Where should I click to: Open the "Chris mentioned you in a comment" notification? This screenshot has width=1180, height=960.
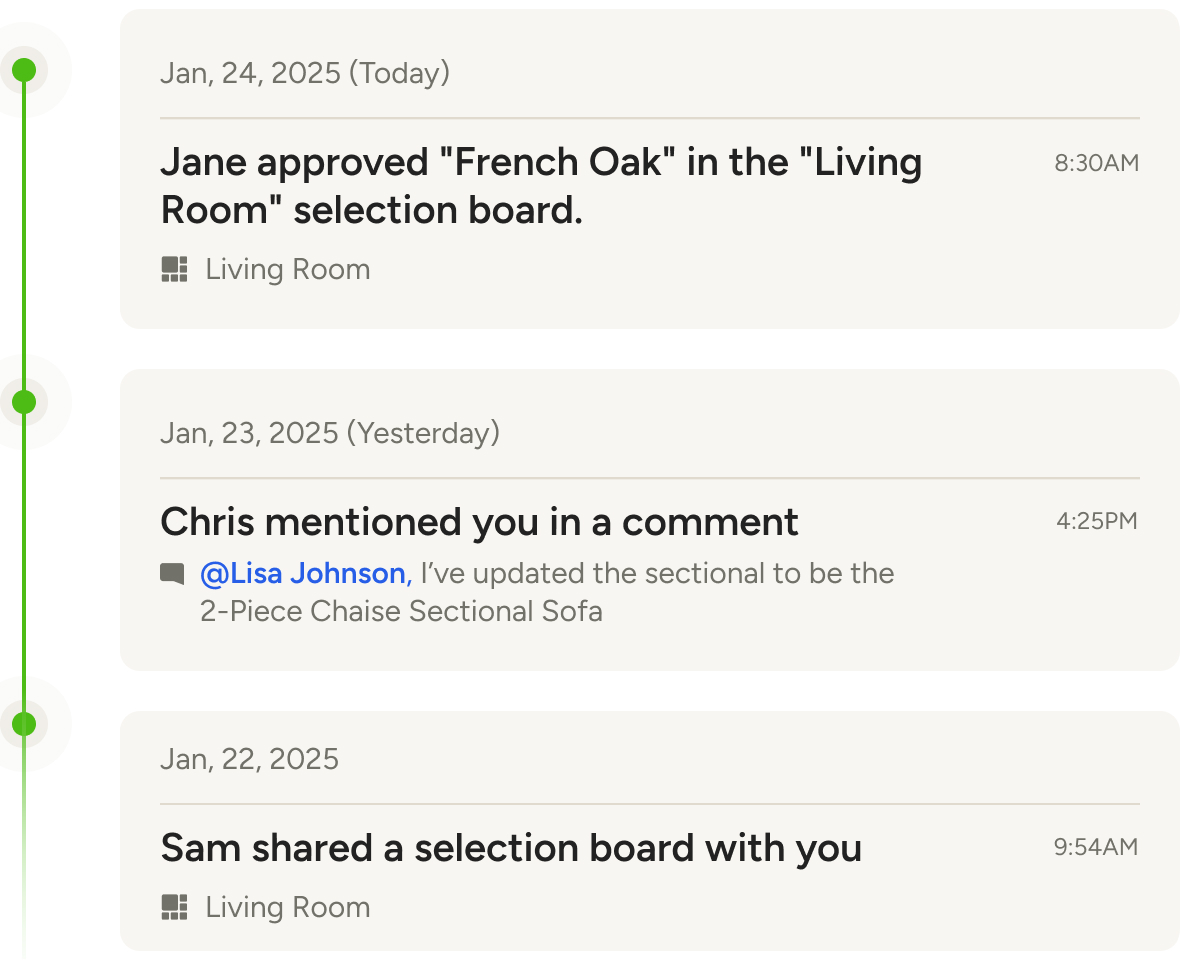(479, 521)
